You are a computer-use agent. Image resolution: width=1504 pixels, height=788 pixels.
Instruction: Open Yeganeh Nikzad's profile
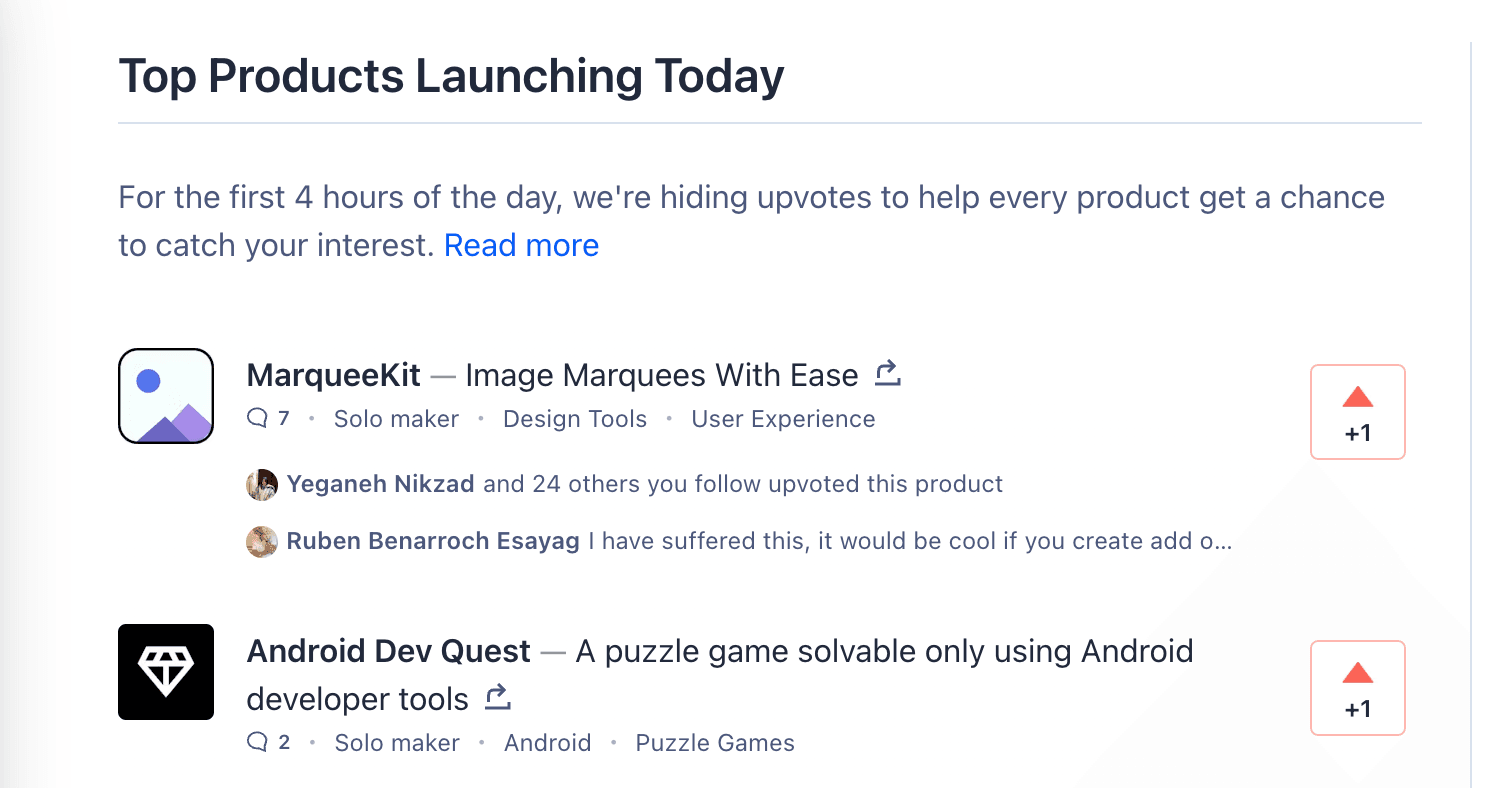coord(380,483)
